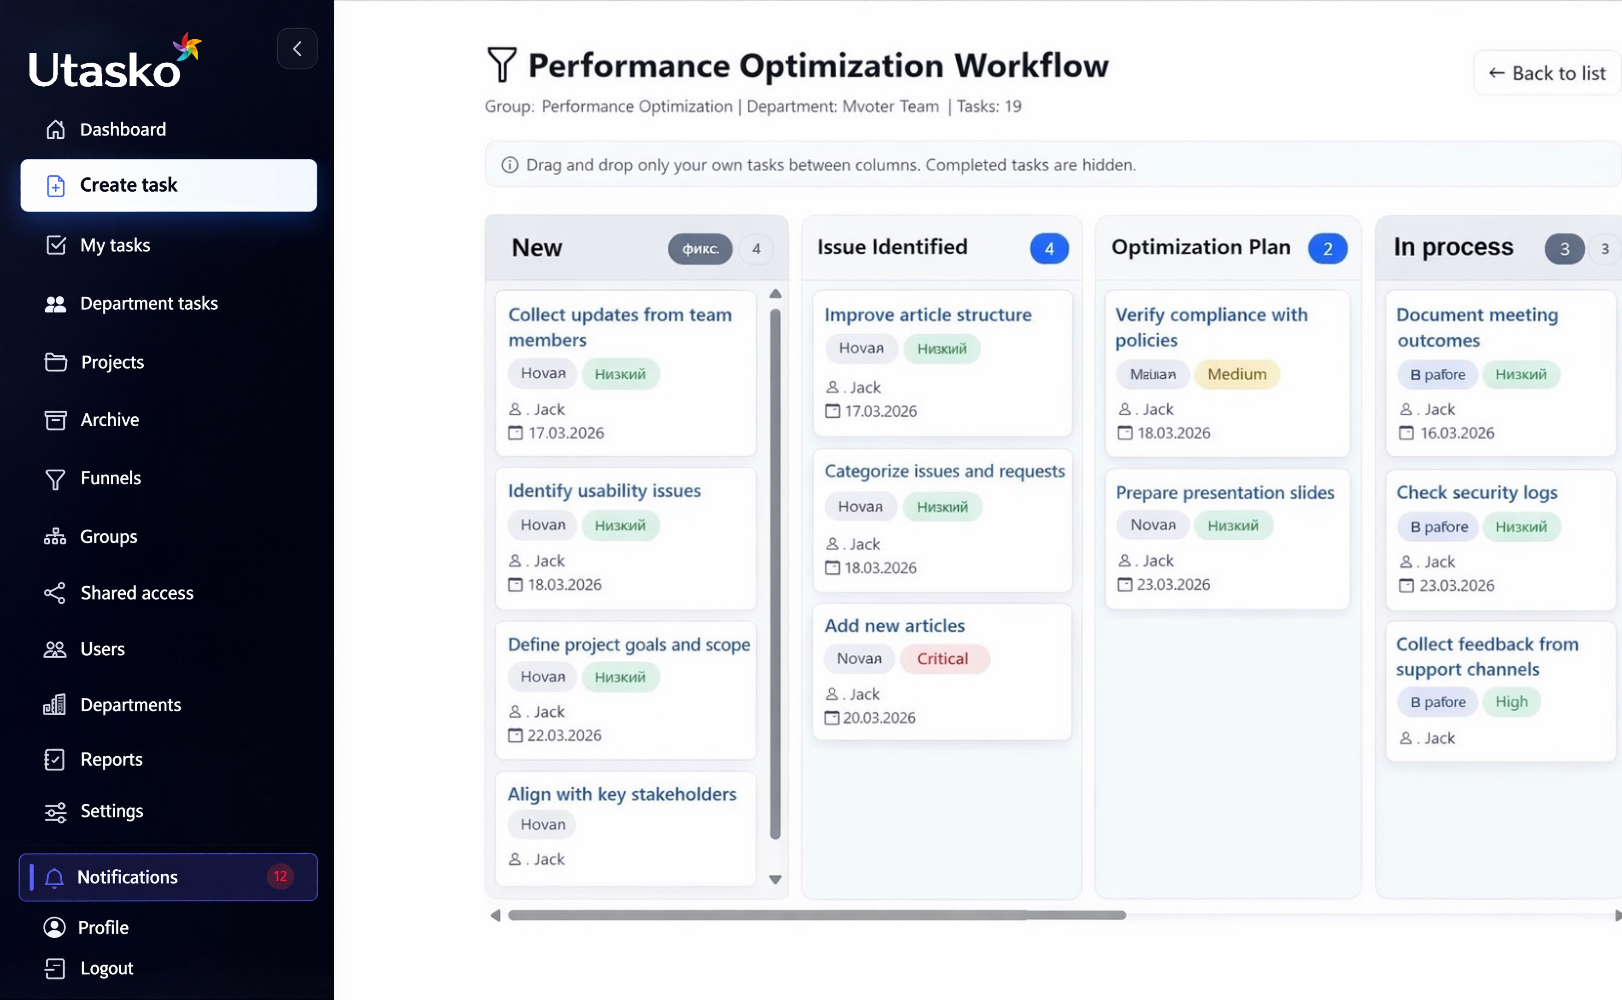Screen dimensions: 1622x1000
Task: Click the Dashboard home icon
Action: (x=56, y=129)
